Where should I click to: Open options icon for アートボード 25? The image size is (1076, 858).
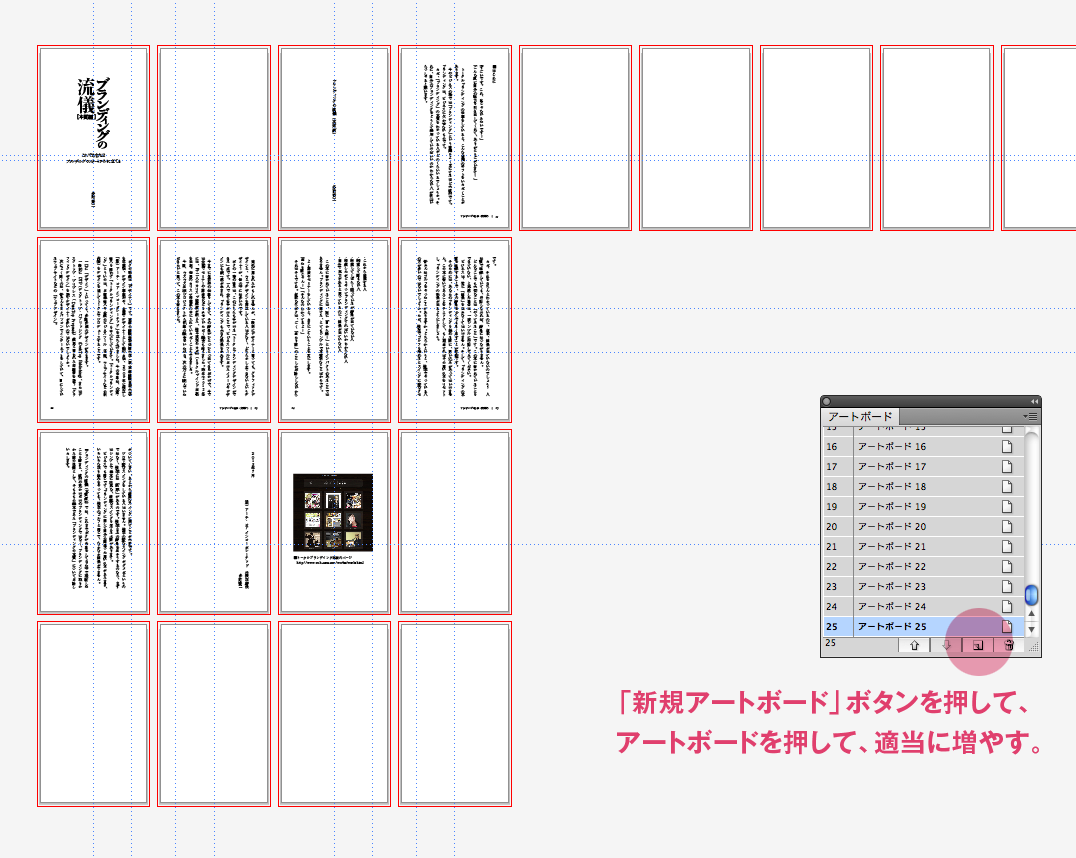[1007, 626]
